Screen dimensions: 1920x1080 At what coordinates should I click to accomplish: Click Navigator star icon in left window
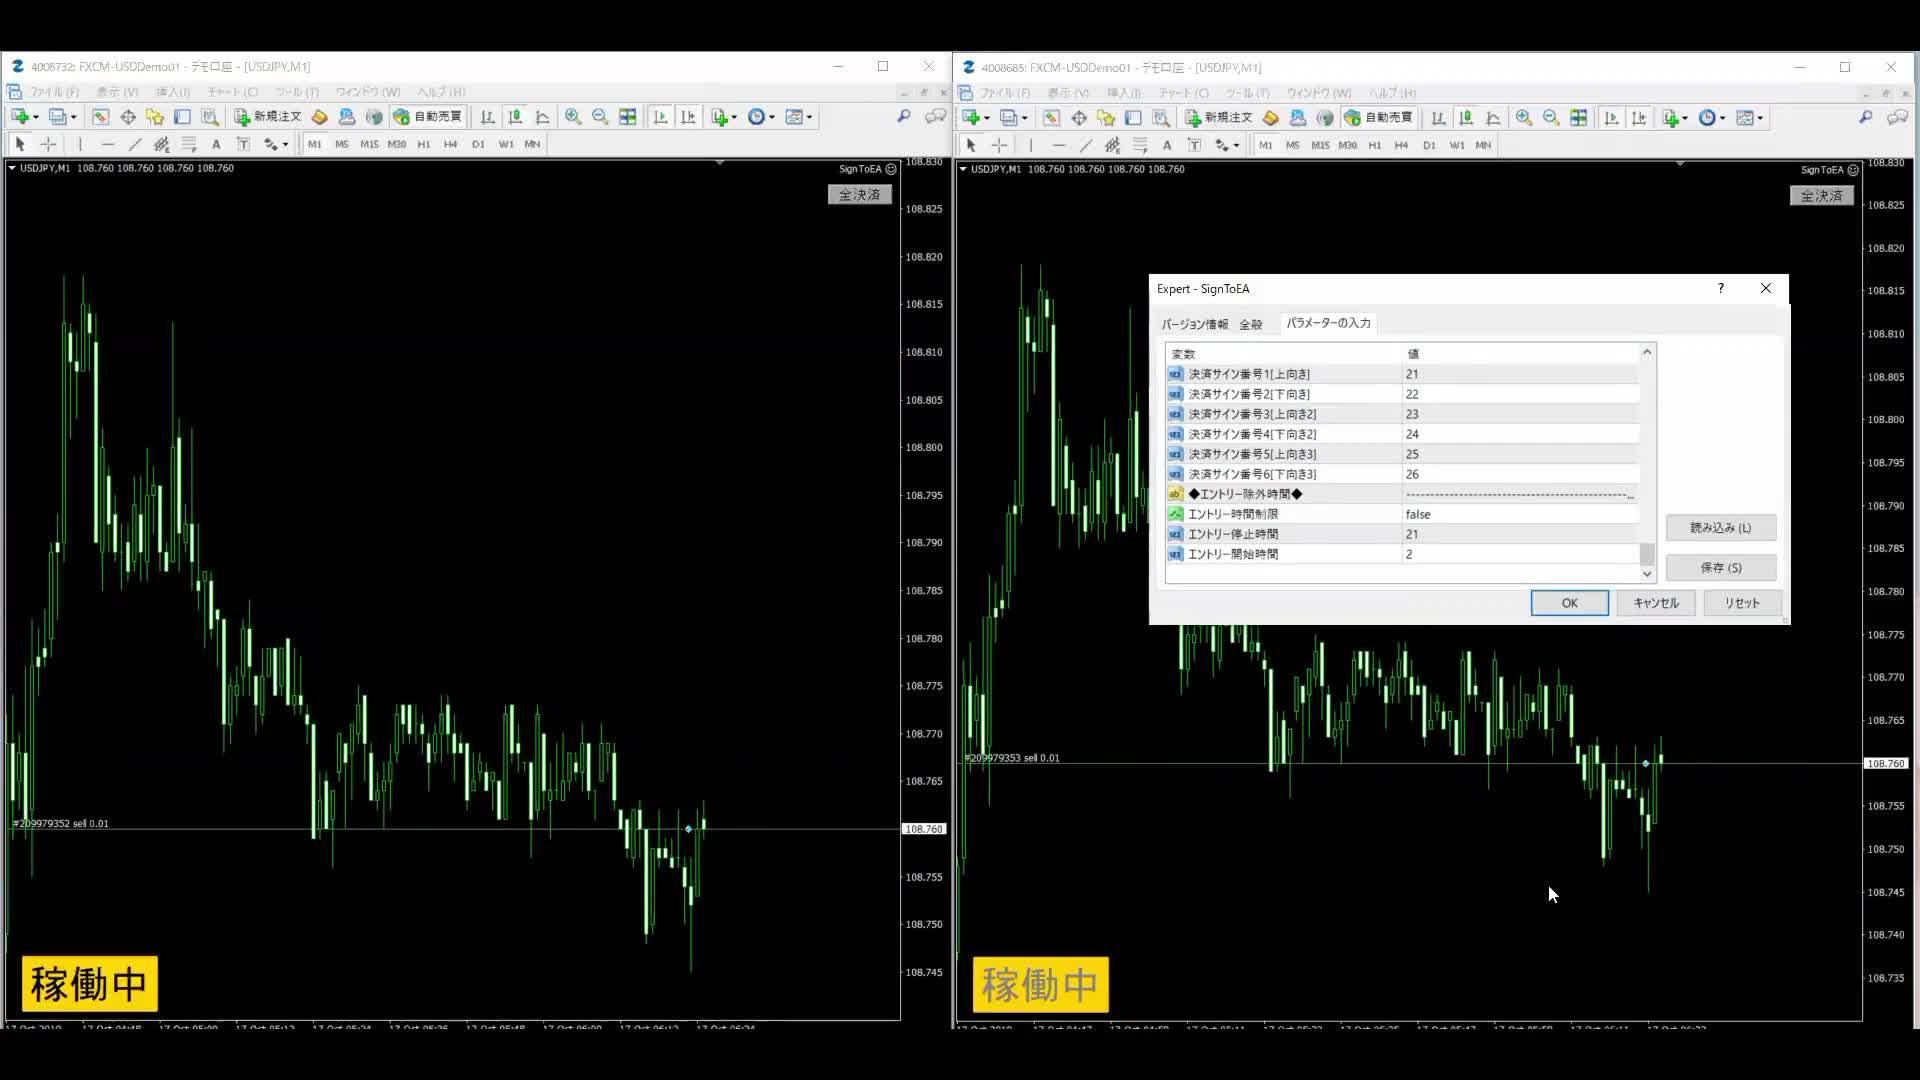point(154,117)
